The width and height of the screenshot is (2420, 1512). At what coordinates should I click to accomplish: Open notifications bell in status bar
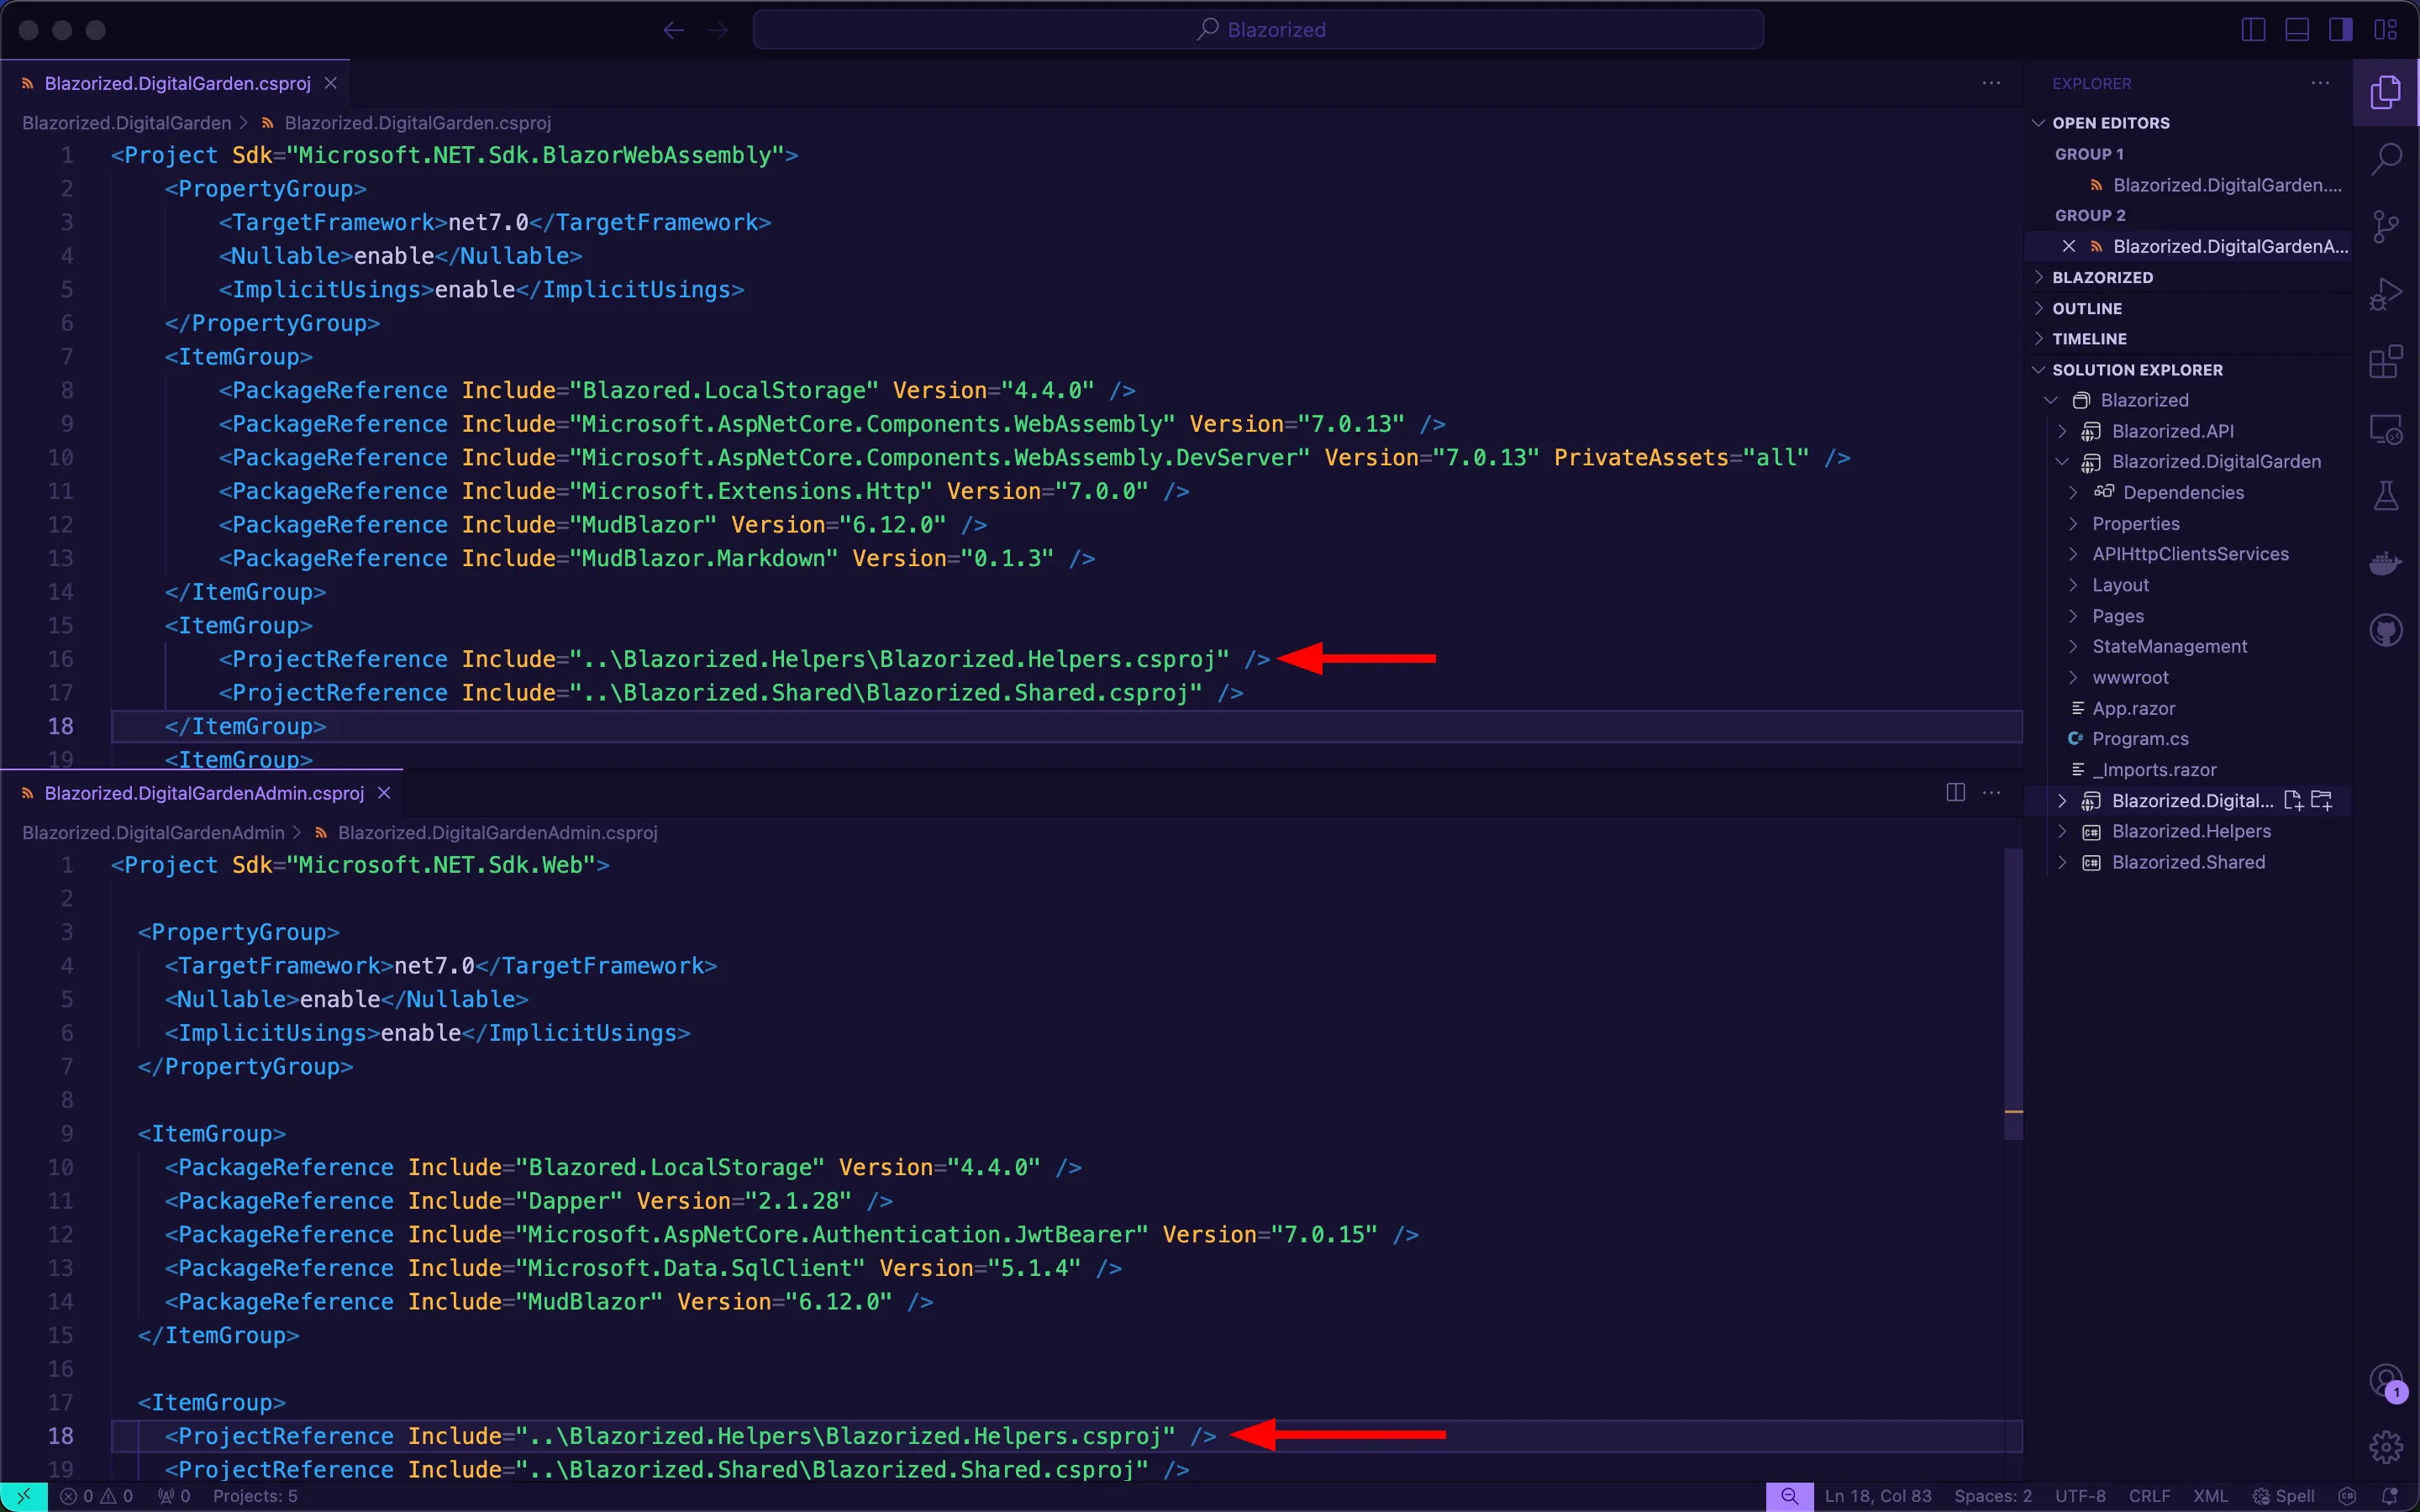[2390, 1497]
